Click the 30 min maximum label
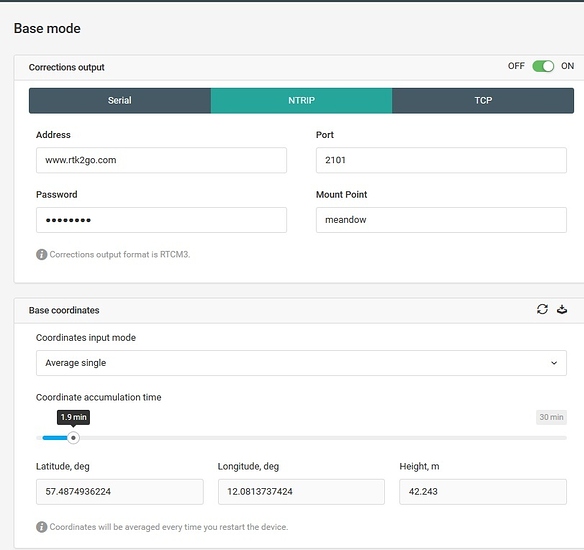Viewport: 584px width, 550px height. coord(551,417)
